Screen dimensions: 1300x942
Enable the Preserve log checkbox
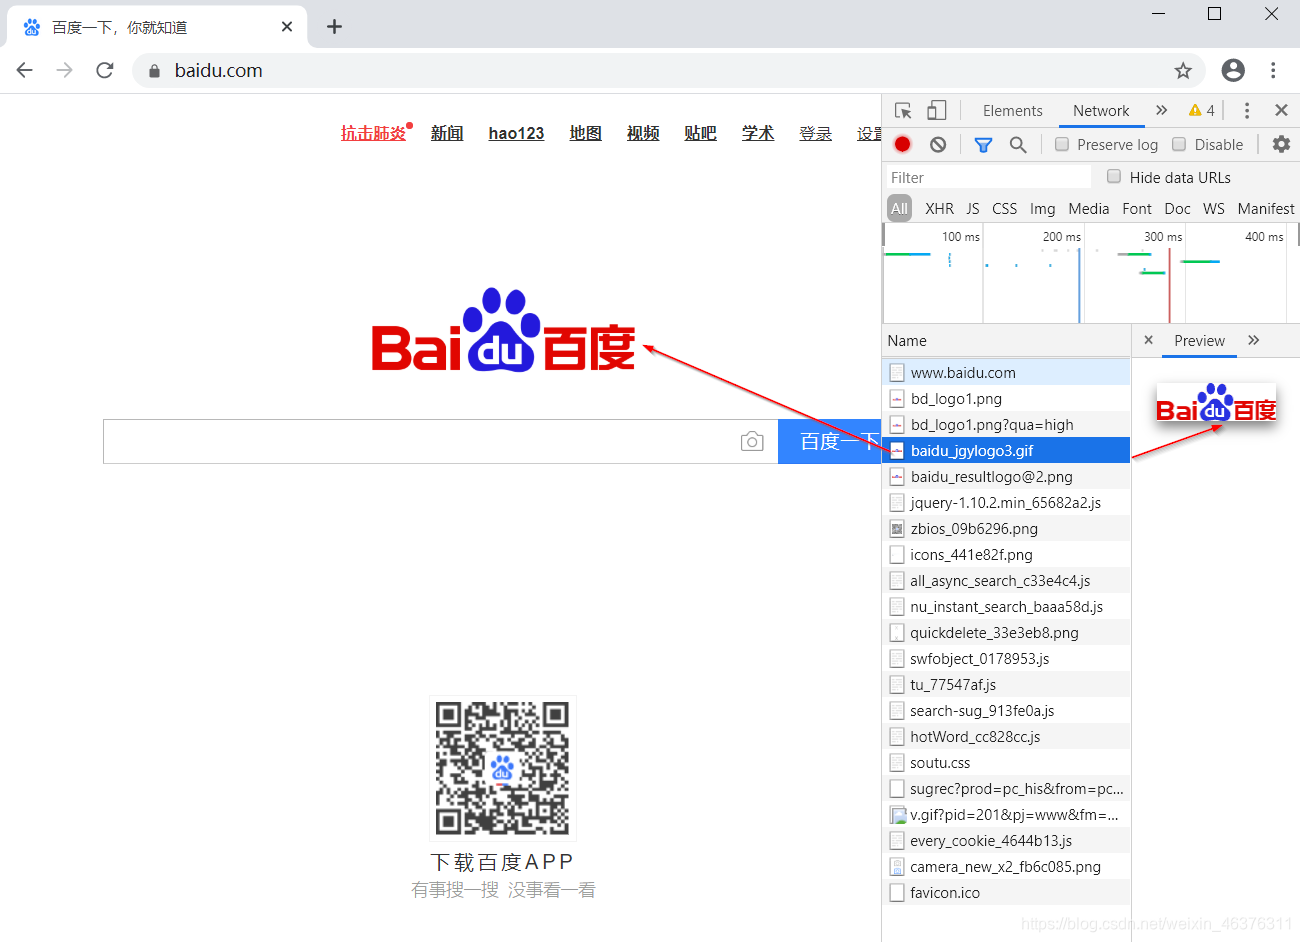click(1062, 144)
